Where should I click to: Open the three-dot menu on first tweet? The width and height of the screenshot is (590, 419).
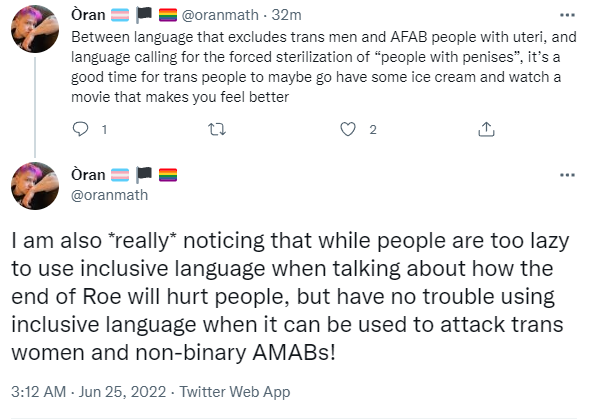pos(567,15)
